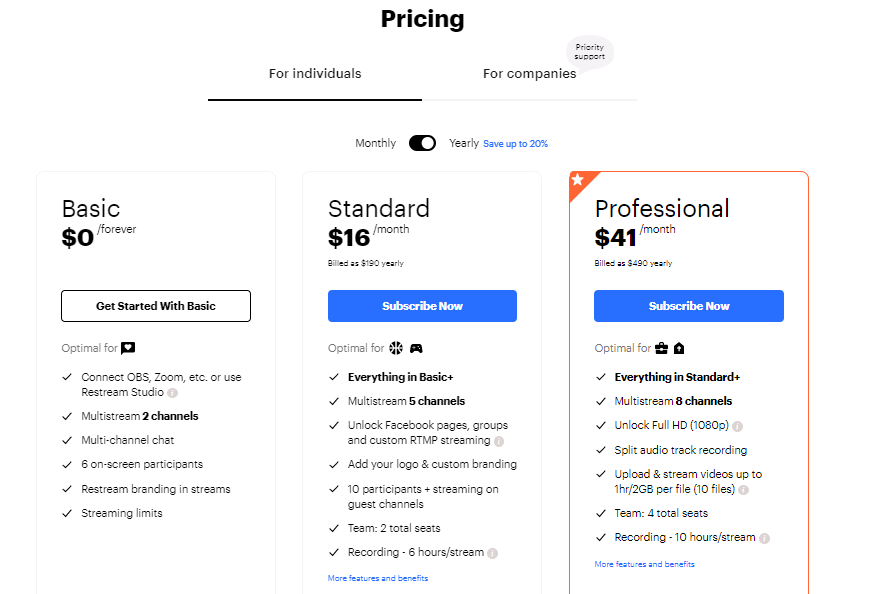Click the house icon under Professional plan
The height and width of the screenshot is (594, 895).
pos(679,349)
